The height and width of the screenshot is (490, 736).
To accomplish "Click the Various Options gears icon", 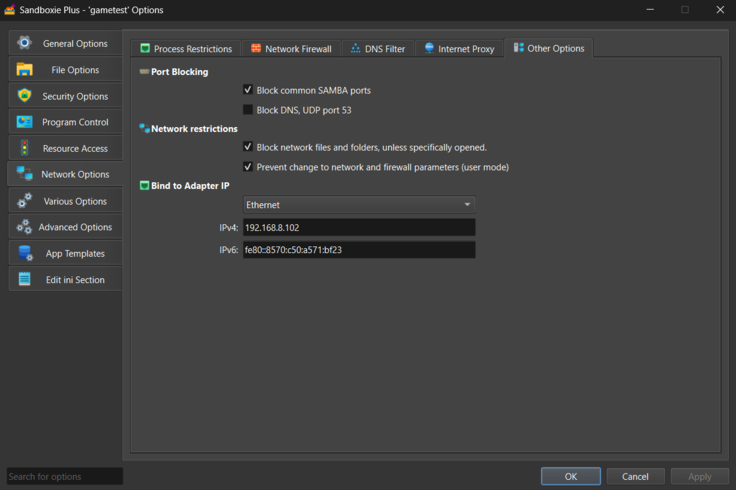I will pyautogui.click(x=25, y=201).
